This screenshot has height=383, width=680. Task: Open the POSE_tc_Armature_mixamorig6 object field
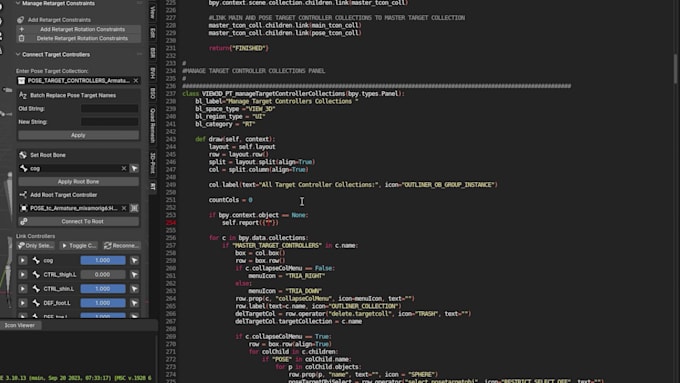click(73, 208)
